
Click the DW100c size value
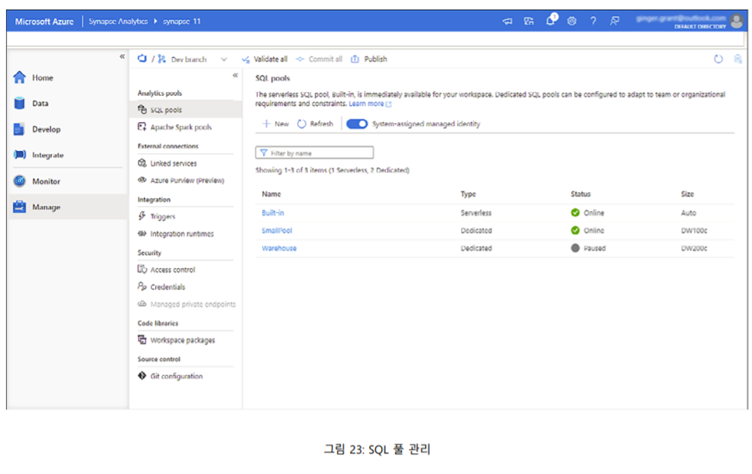(x=694, y=230)
